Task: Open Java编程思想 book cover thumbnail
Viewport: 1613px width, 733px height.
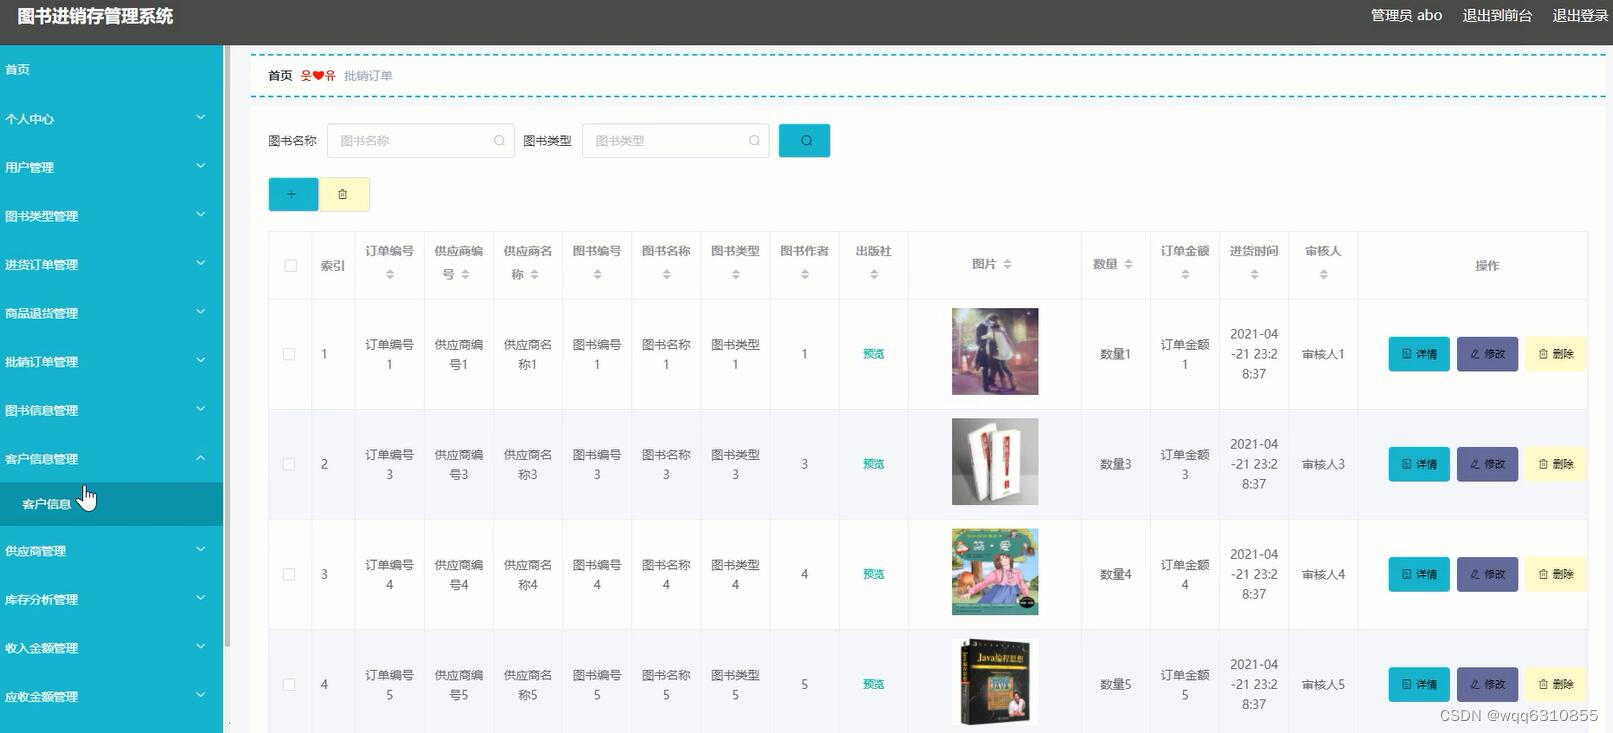Action: [995, 682]
